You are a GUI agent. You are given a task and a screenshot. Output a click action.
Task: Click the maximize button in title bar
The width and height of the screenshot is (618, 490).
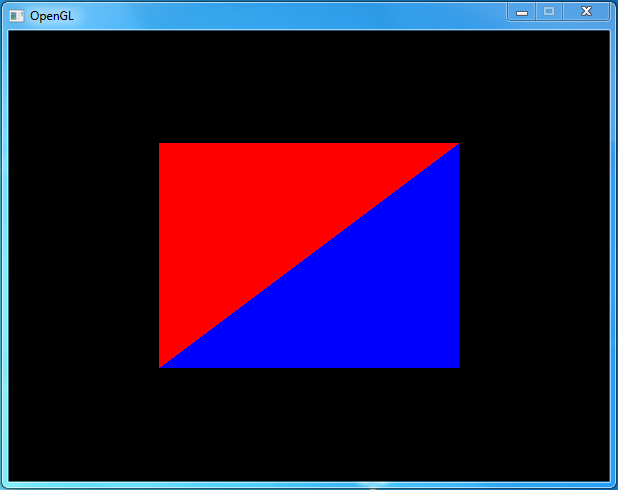click(549, 12)
